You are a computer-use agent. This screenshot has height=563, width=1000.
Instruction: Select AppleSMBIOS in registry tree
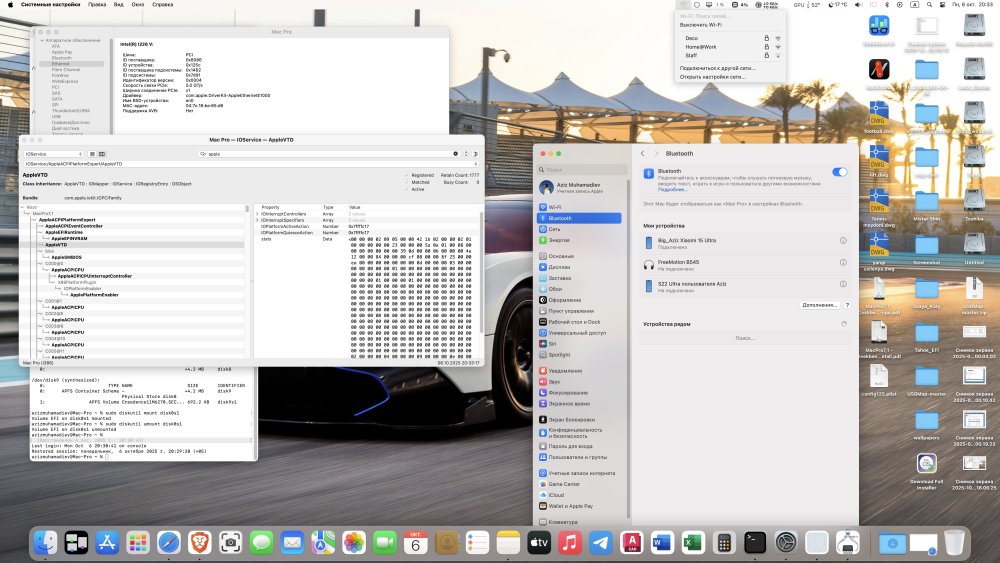pyautogui.click(x=66, y=258)
